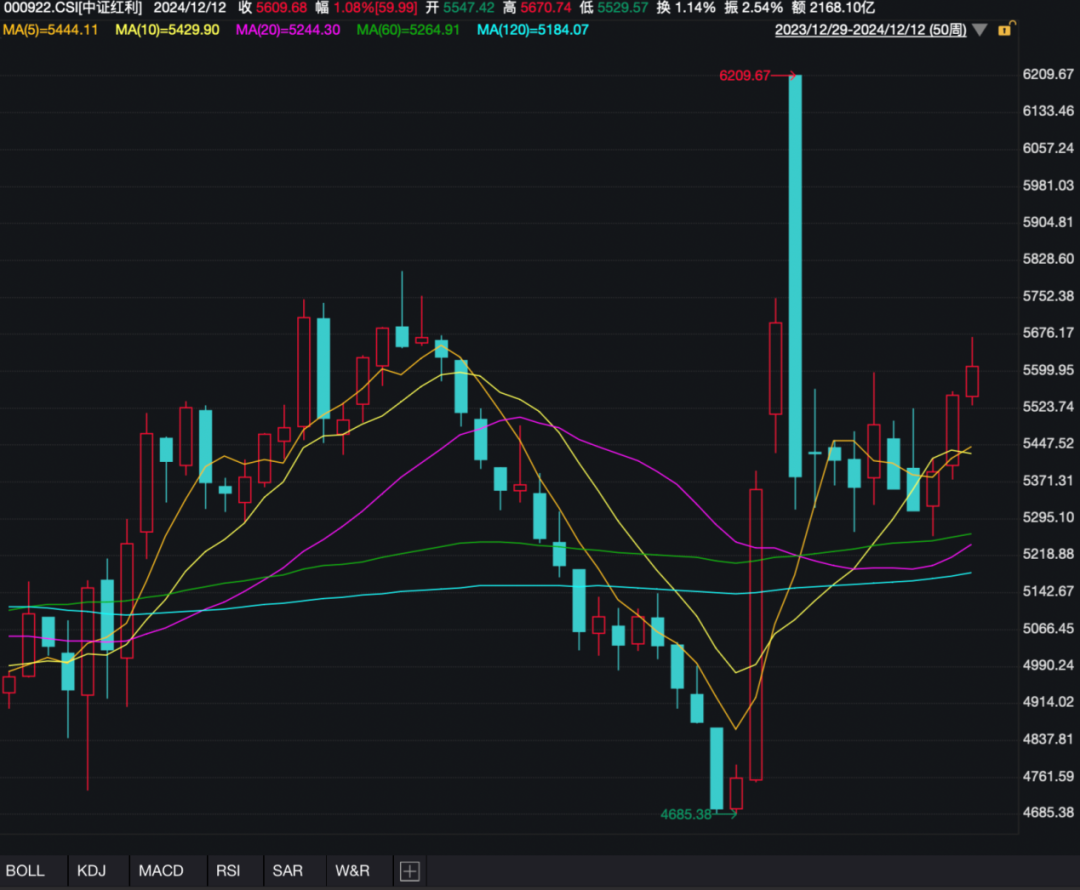The width and height of the screenshot is (1080, 890).
Task: Click the MA(60)=5264.91 label
Action: click(408, 30)
